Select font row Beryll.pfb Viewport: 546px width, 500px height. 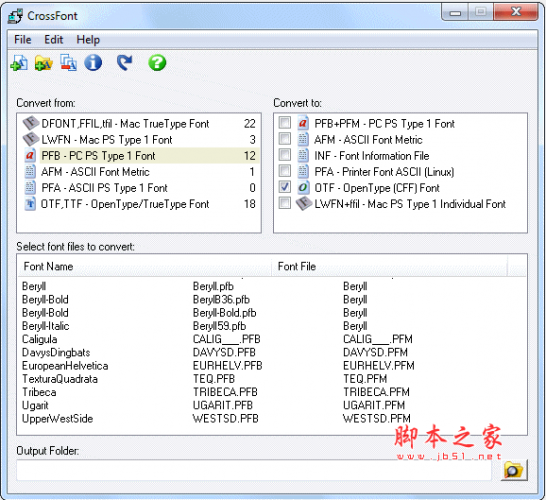pos(272,286)
